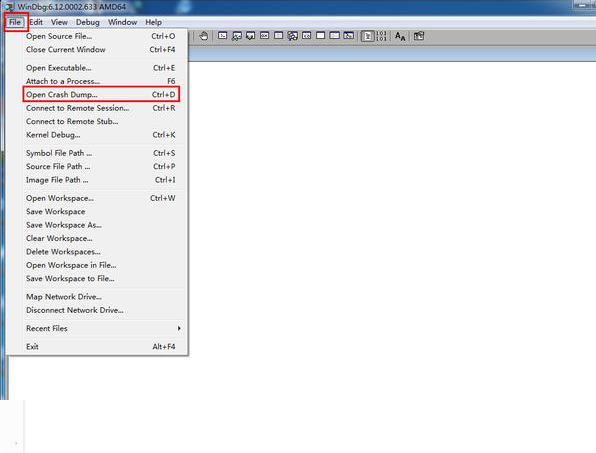Image resolution: width=596 pixels, height=453 pixels.
Task: Open the View menu
Action: (59, 22)
